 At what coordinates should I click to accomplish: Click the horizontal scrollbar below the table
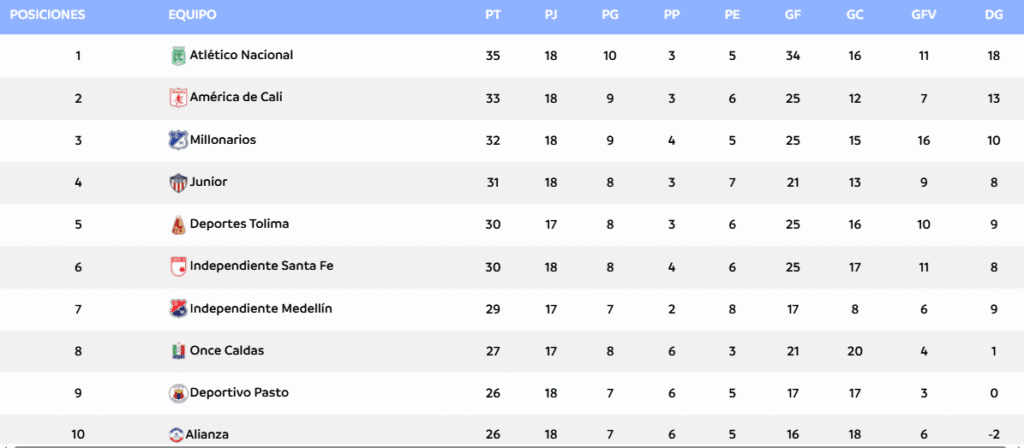tap(512, 446)
